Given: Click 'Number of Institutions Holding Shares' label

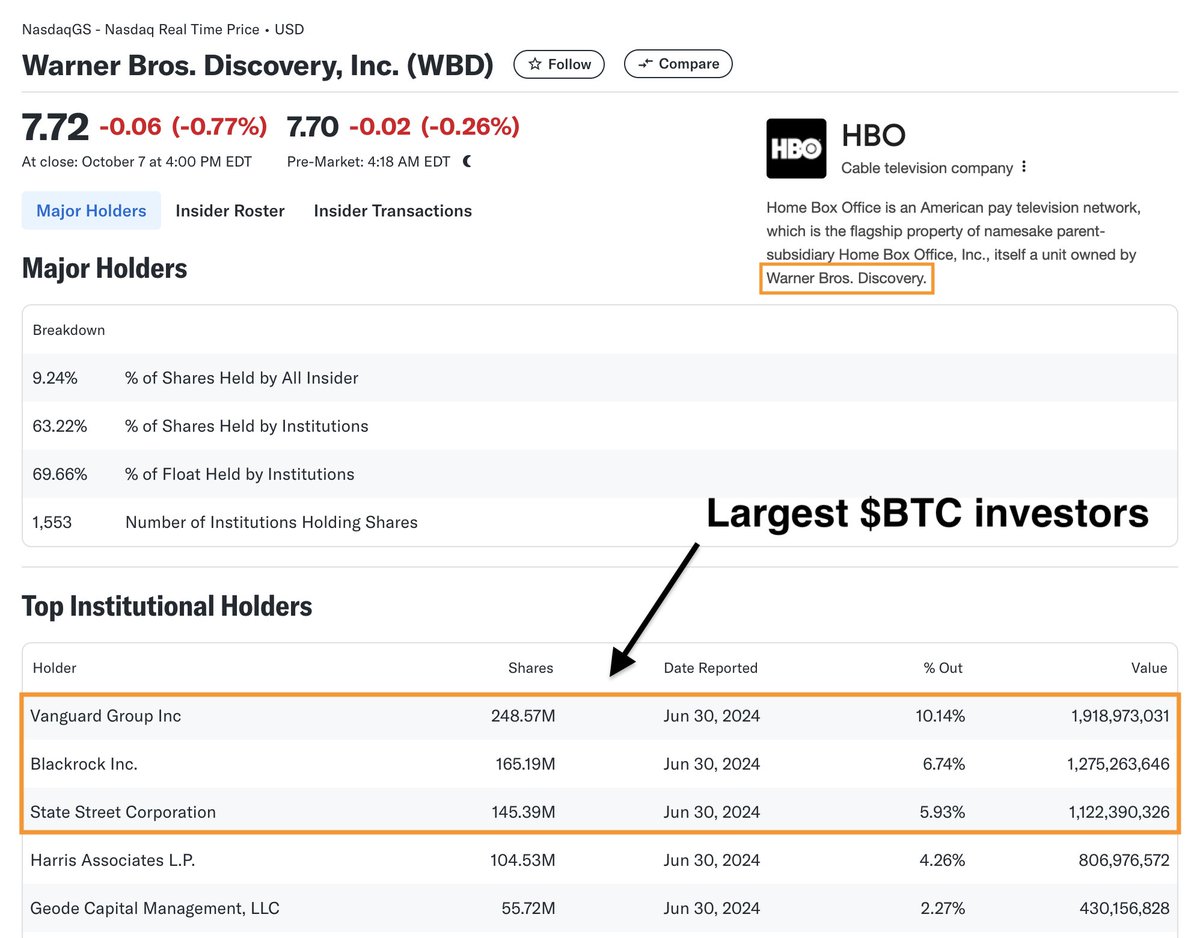Looking at the screenshot, I should [271, 522].
